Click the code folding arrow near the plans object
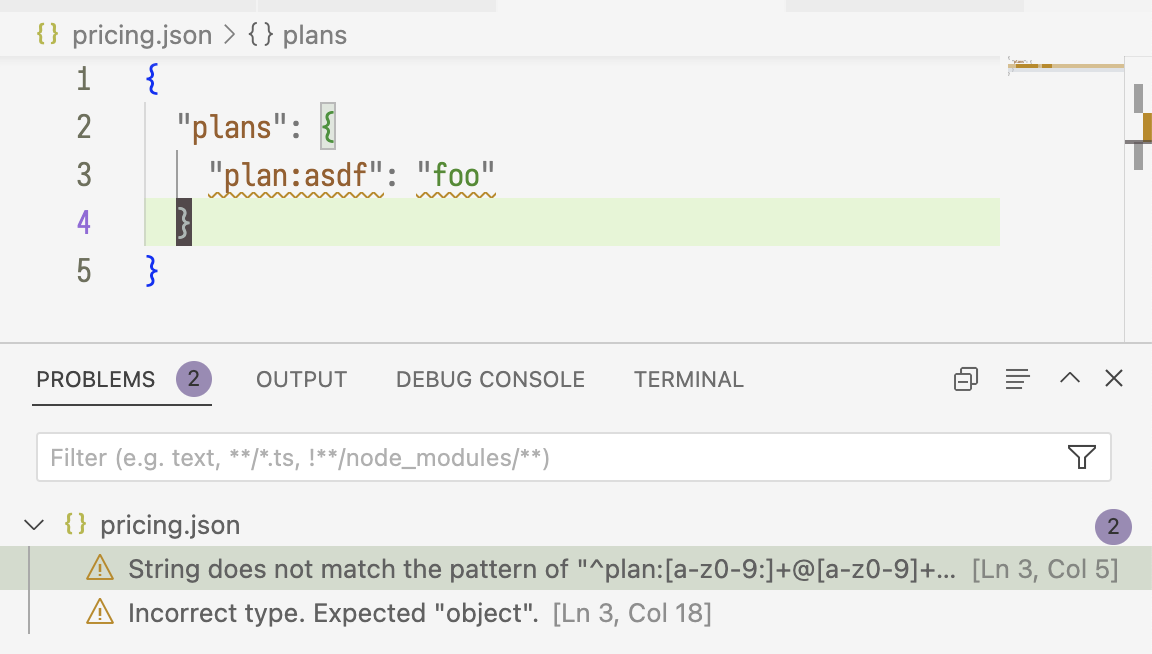Image resolution: width=1152 pixels, height=654 pixels. [118, 127]
